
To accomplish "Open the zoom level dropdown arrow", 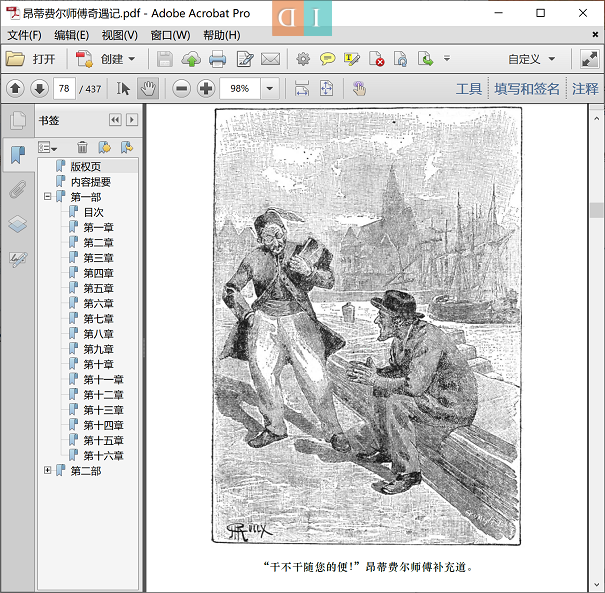I will [x=270, y=89].
